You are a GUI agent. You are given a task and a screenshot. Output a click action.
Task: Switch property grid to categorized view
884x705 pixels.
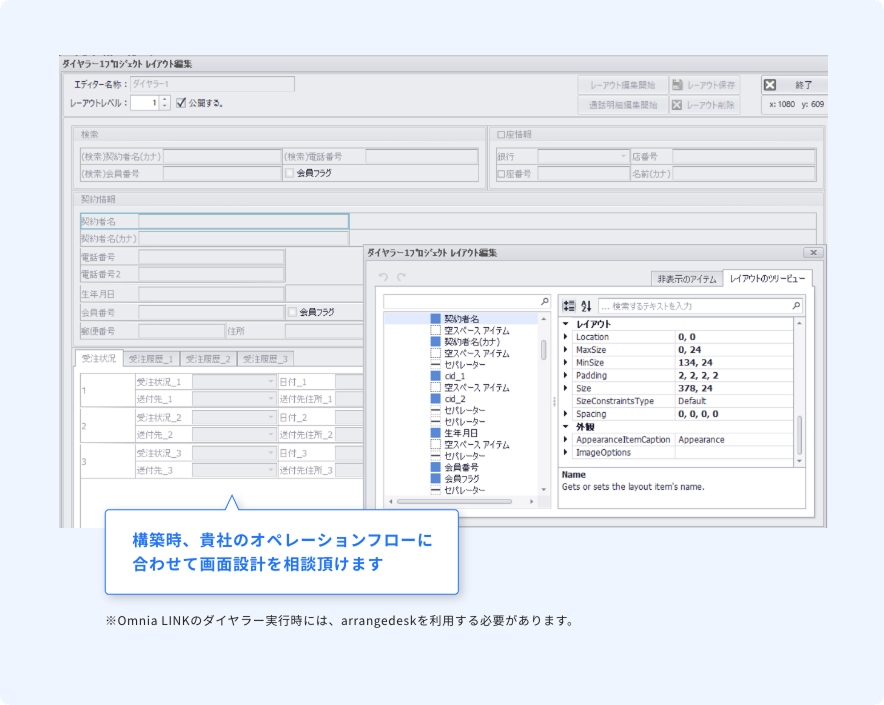[x=568, y=305]
